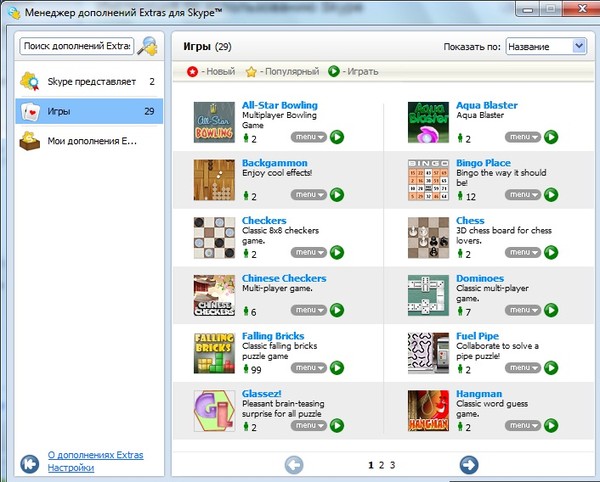Expand the Glassez! menu dropdown
Image resolution: width=600 pixels, height=482 pixels.
pyautogui.click(x=309, y=425)
